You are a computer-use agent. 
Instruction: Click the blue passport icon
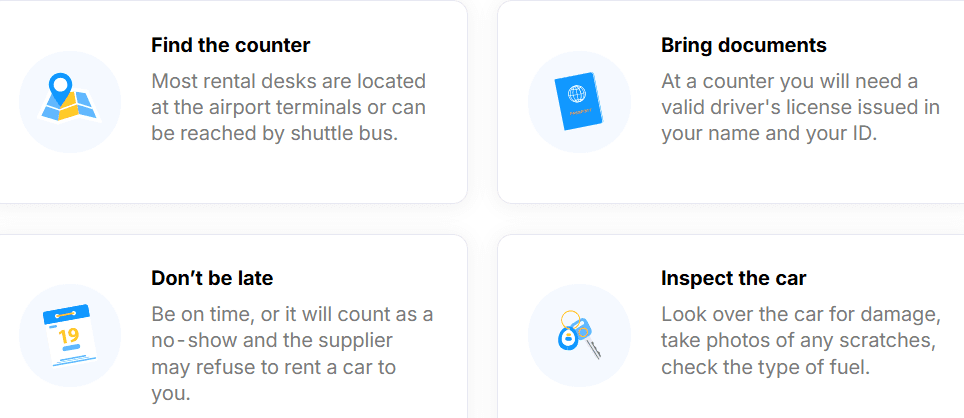(x=579, y=101)
